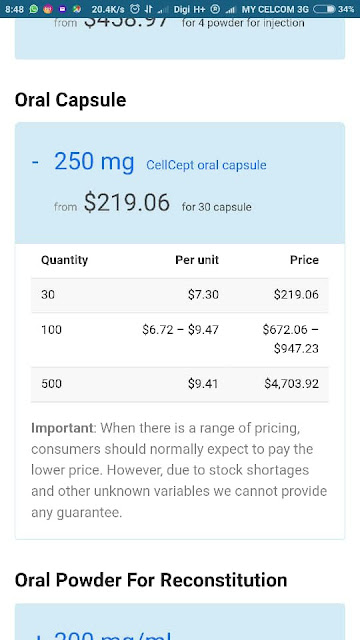Tap the Oral Powder For Reconstitution heading
This screenshot has height=640, width=360.
pyautogui.click(x=151, y=580)
